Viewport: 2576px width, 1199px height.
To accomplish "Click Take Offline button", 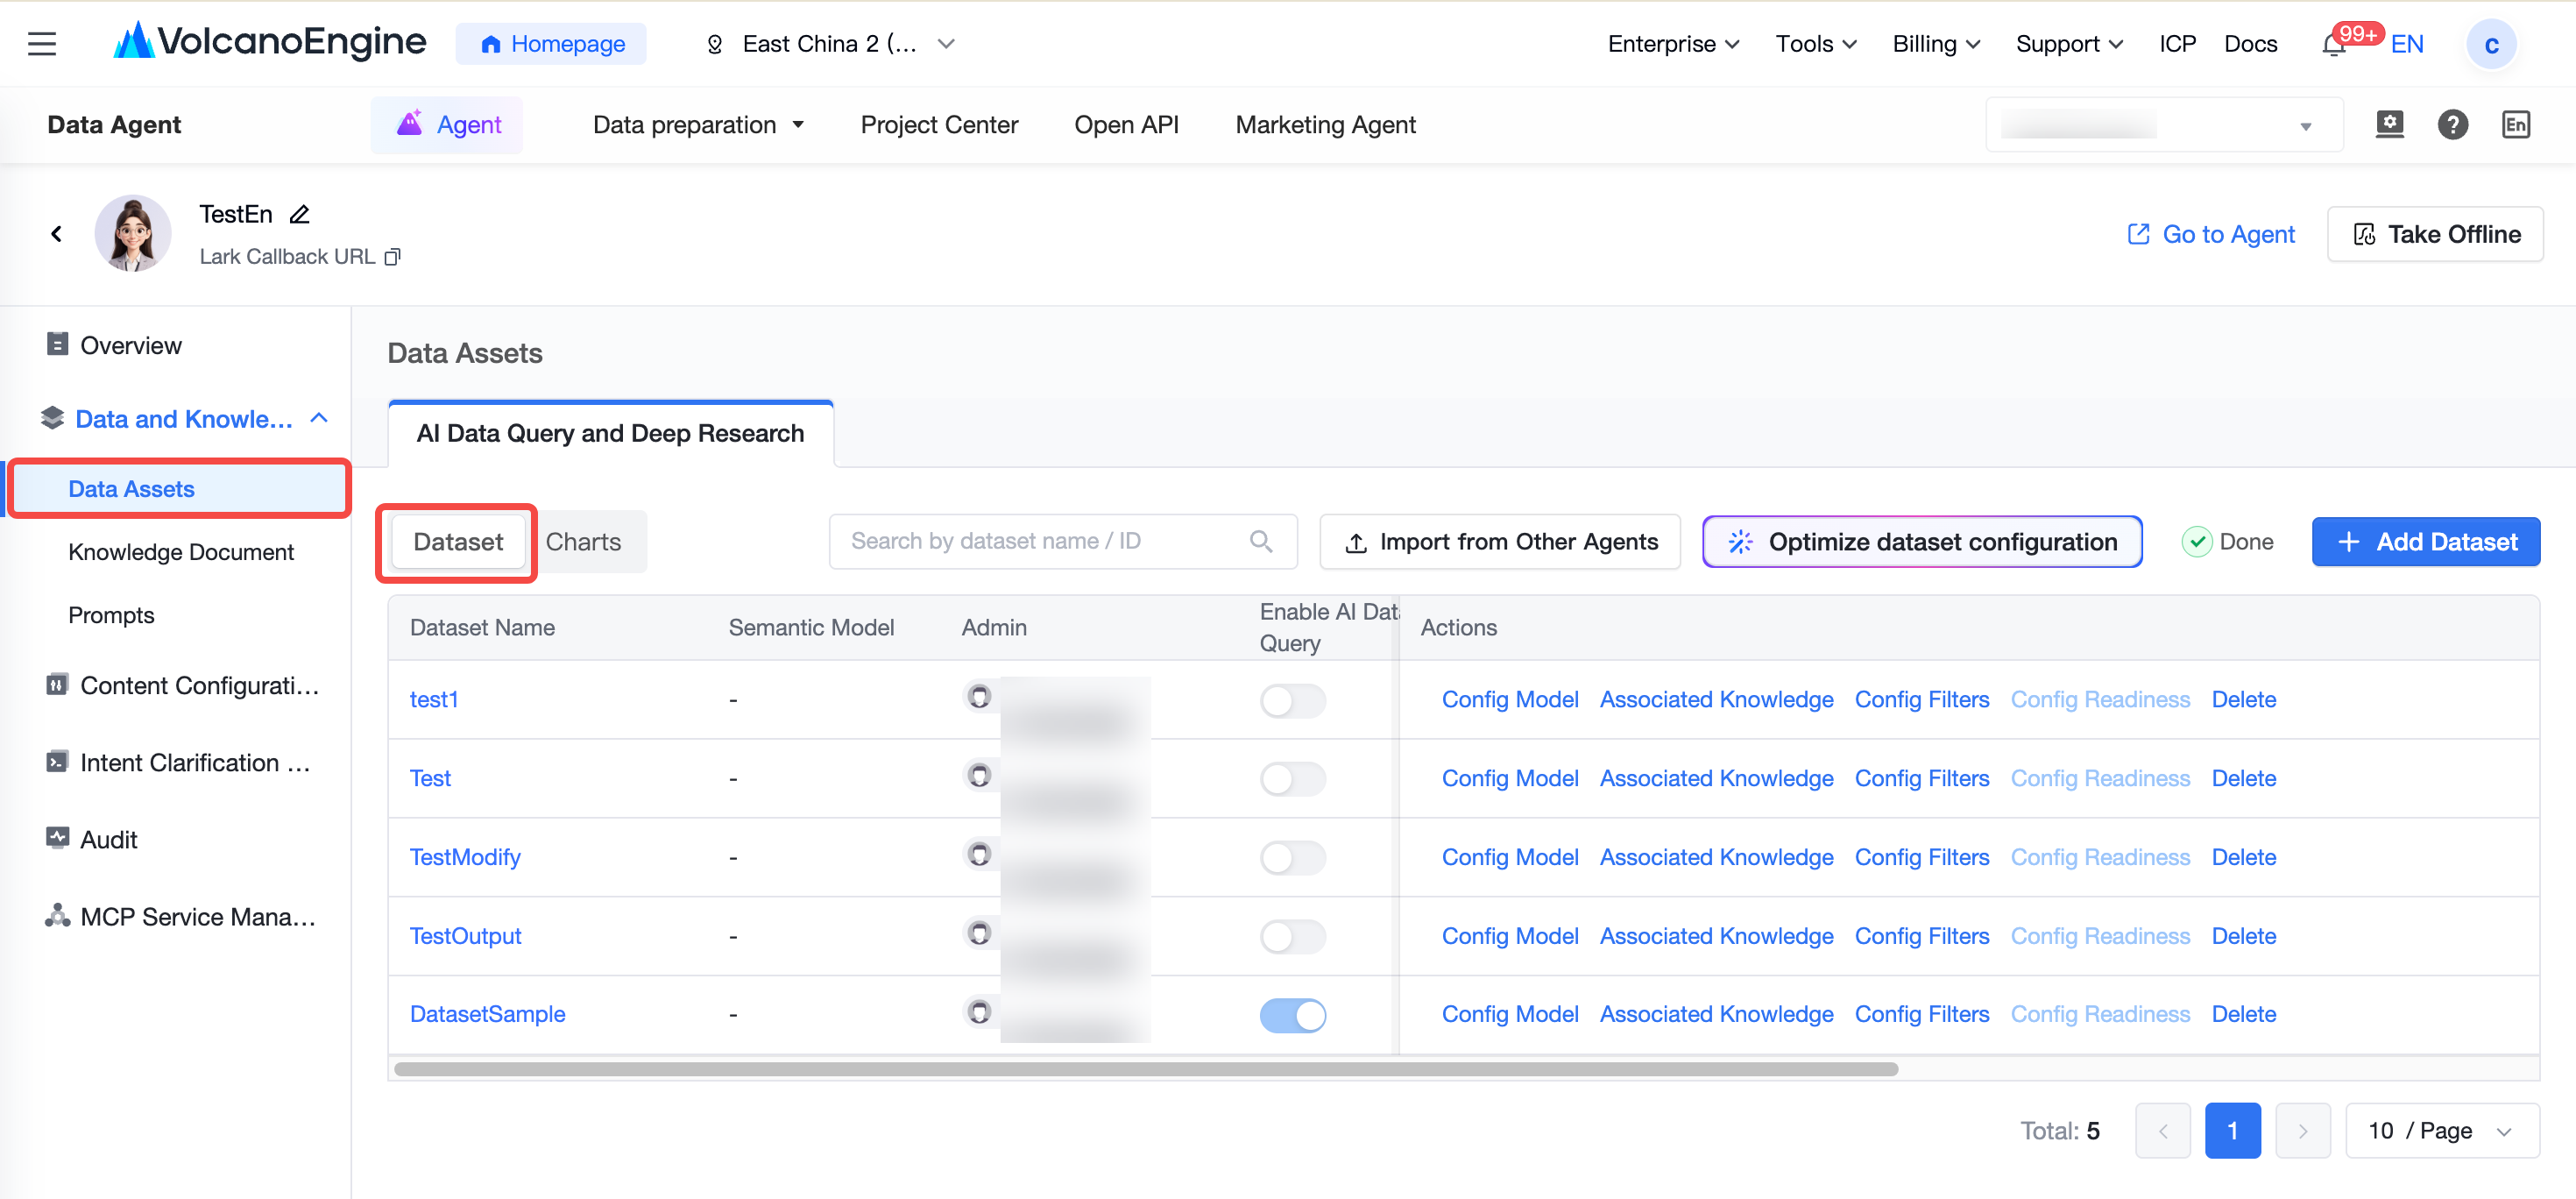I will tap(2435, 233).
